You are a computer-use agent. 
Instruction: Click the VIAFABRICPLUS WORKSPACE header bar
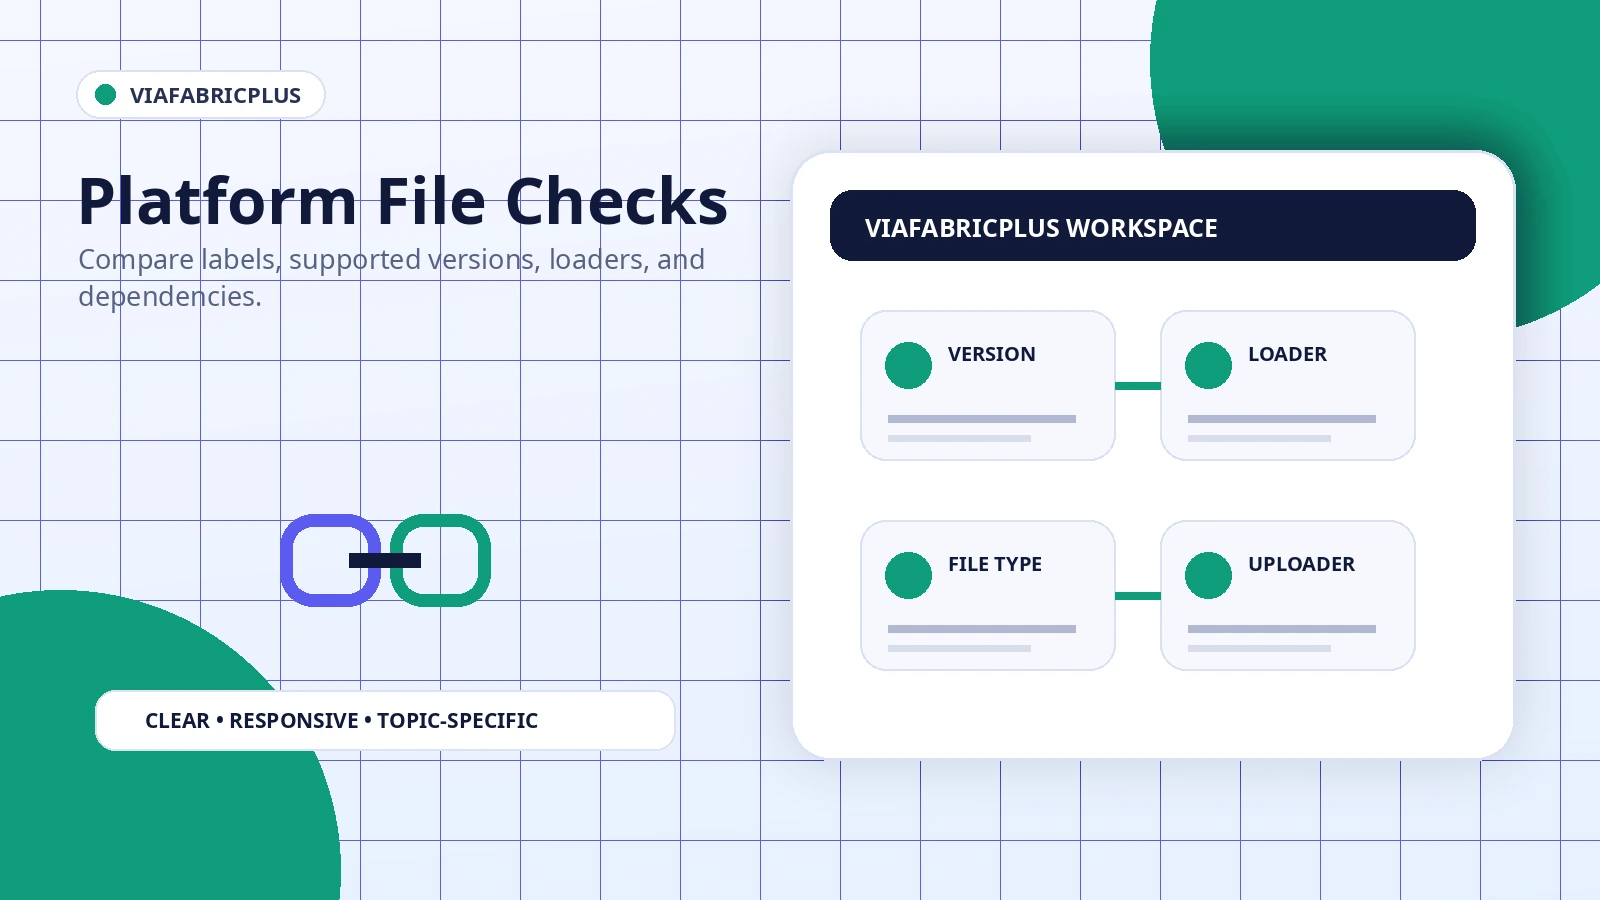(1153, 226)
